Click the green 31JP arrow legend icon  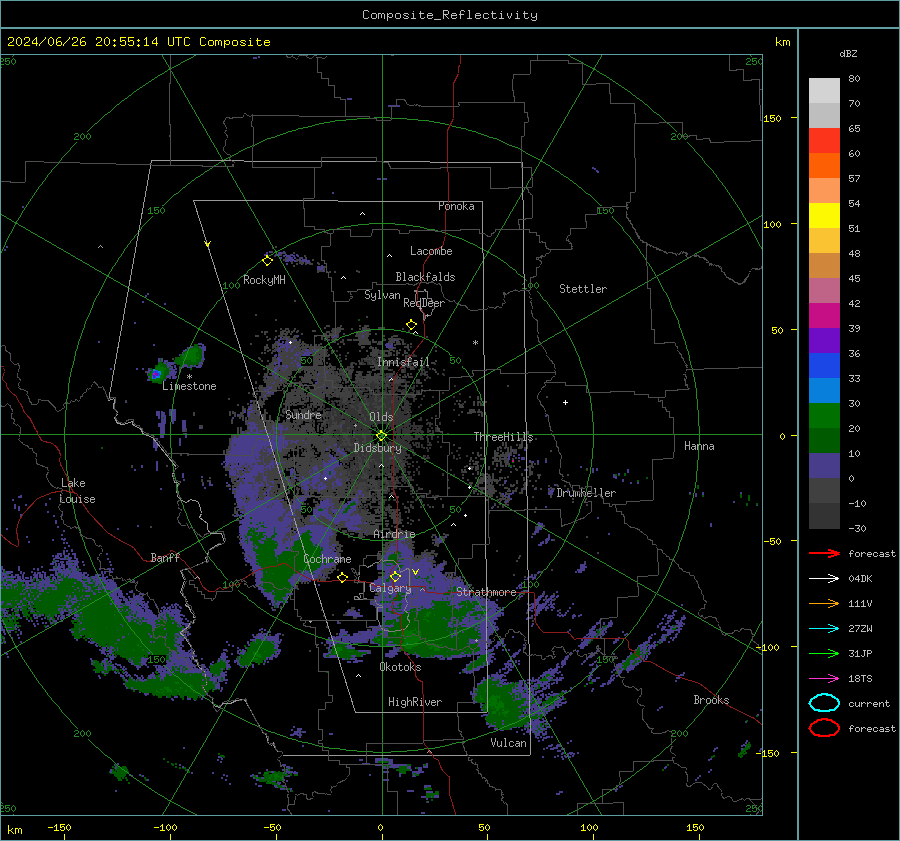824,653
